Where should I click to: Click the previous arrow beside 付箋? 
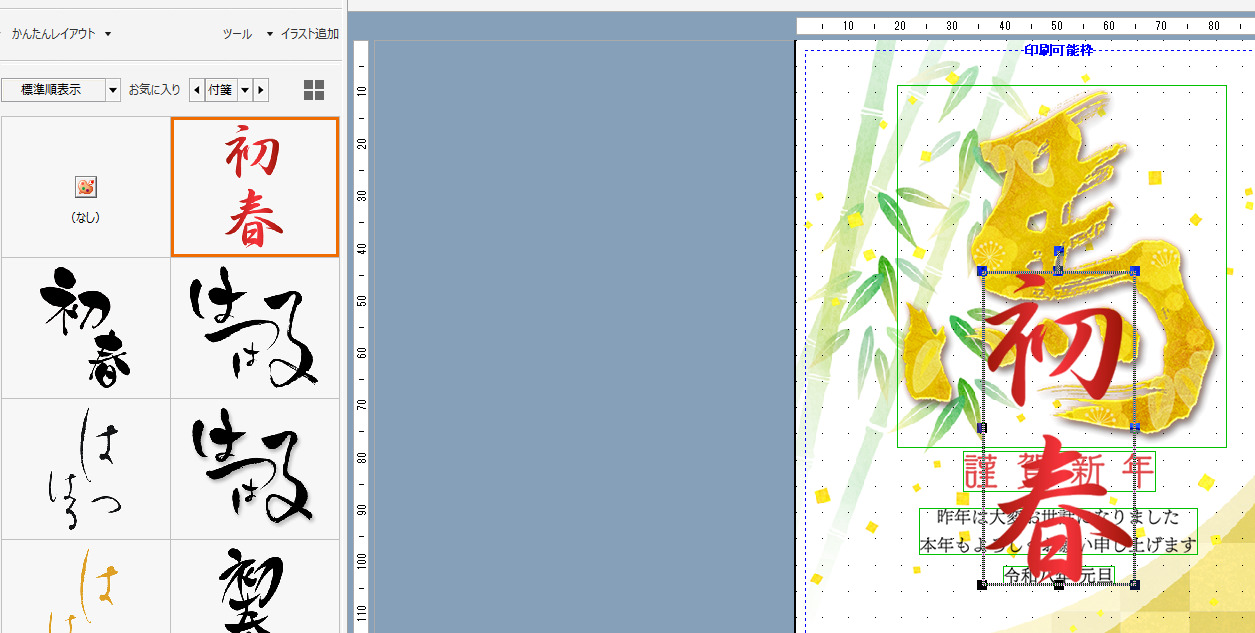pyautogui.click(x=196, y=90)
